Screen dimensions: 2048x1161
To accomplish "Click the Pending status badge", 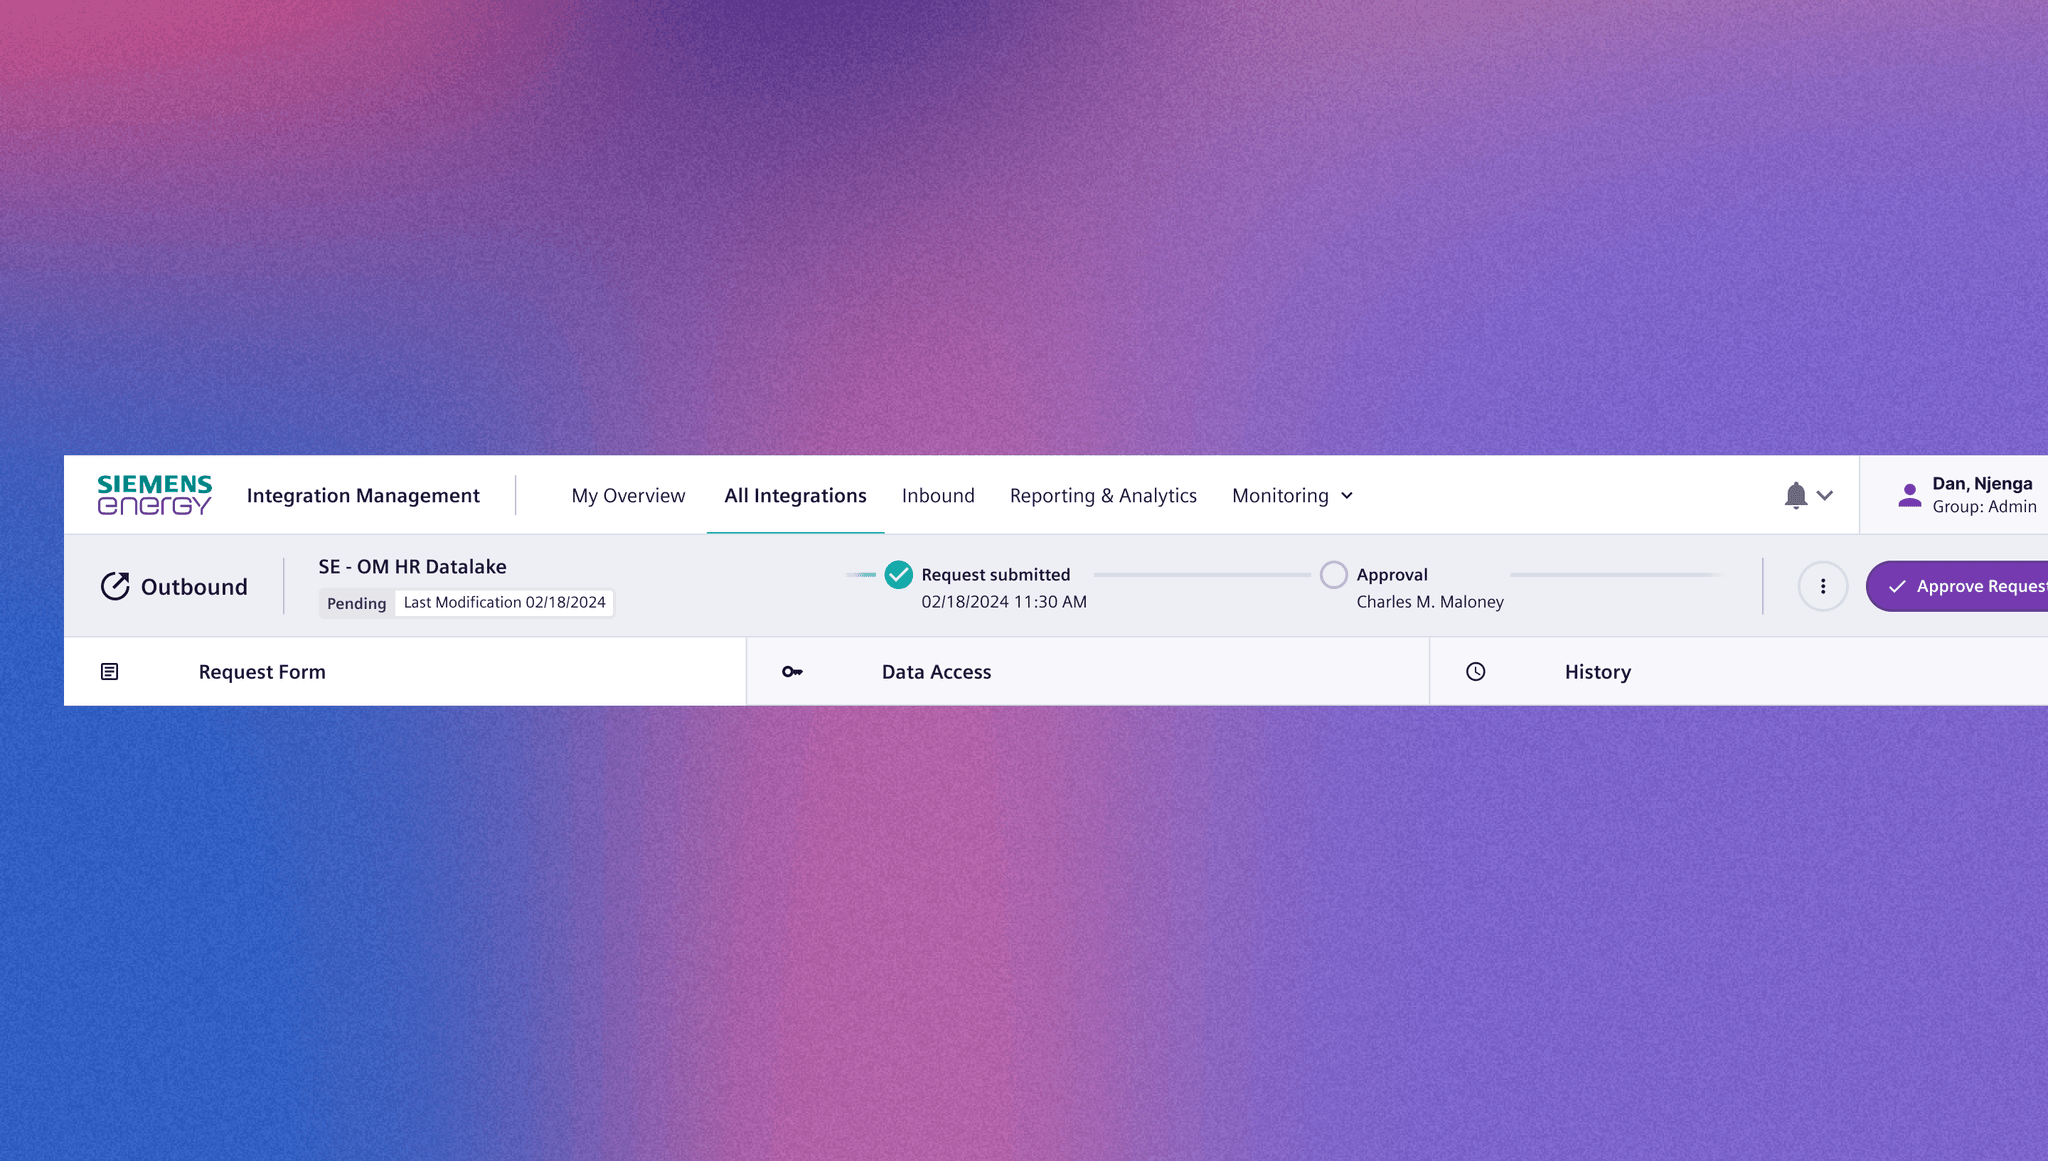I will [x=356, y=603].
